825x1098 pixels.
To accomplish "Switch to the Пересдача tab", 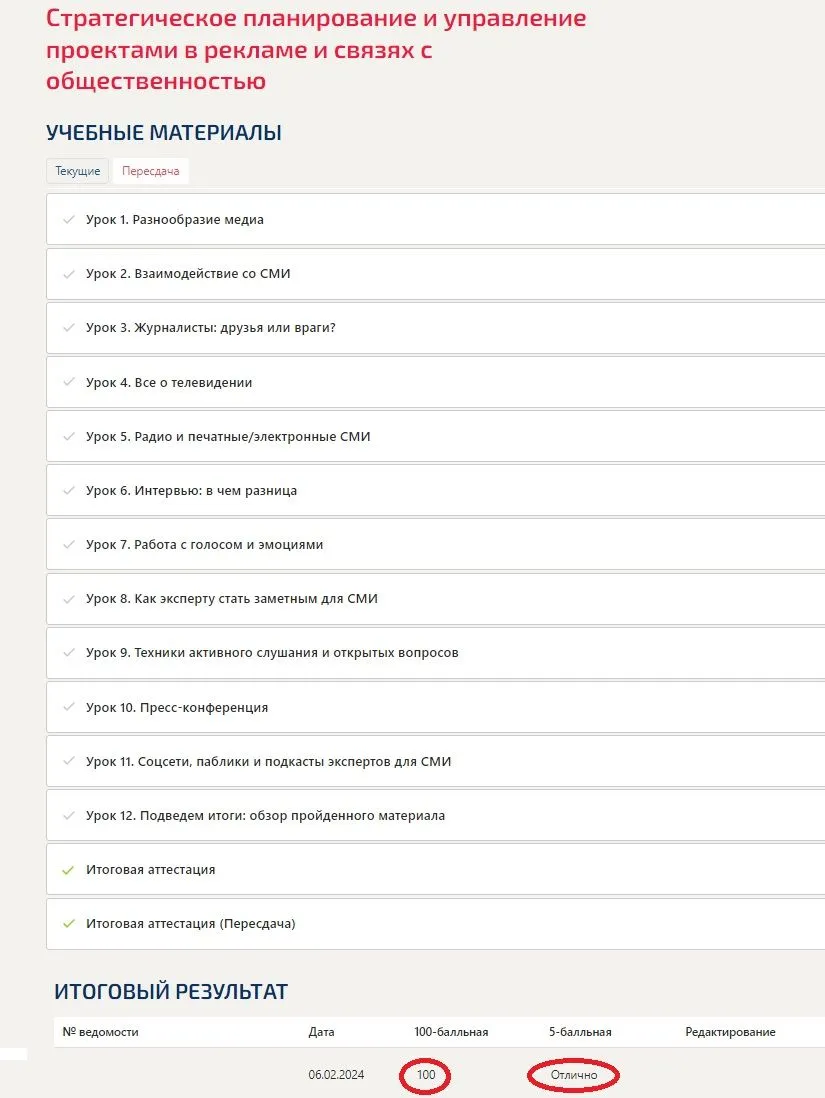I will coord(151,171).
